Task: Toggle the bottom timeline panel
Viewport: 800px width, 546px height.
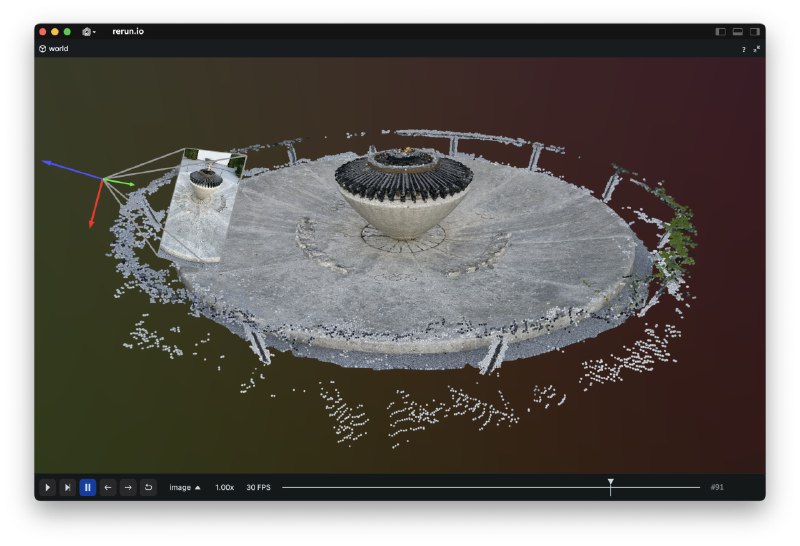Action: 737,32
